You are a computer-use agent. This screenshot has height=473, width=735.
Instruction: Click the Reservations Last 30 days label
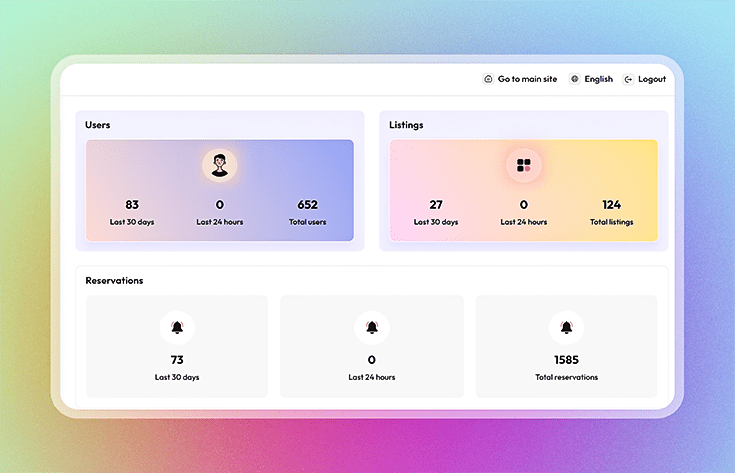[x=177, y=377]
